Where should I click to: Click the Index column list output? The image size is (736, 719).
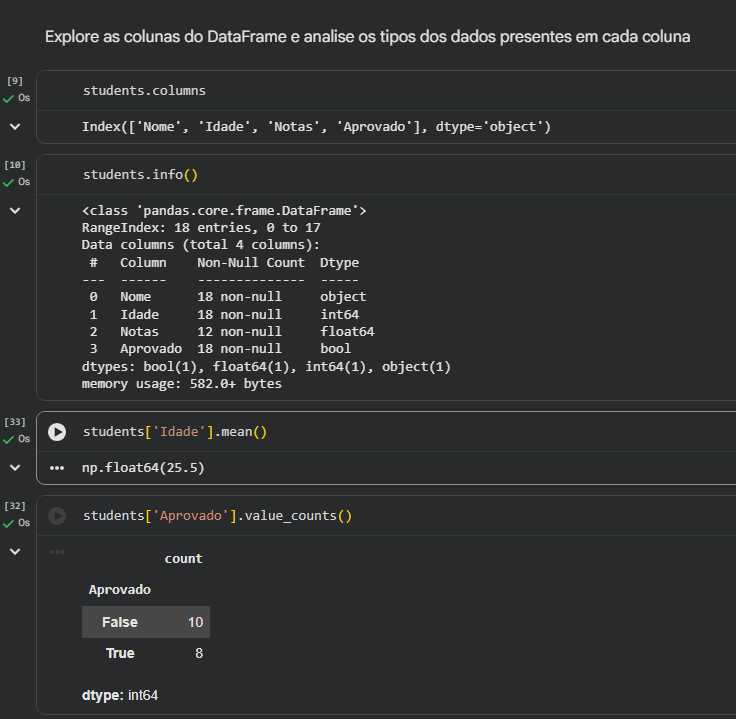(316, 127)
